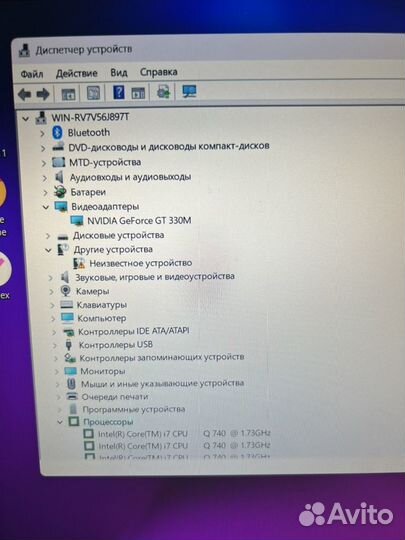This screenshot has height=540, width=405.
Task: Select the WIN-RV7V56J897T computer name
Action: (90, 117)
